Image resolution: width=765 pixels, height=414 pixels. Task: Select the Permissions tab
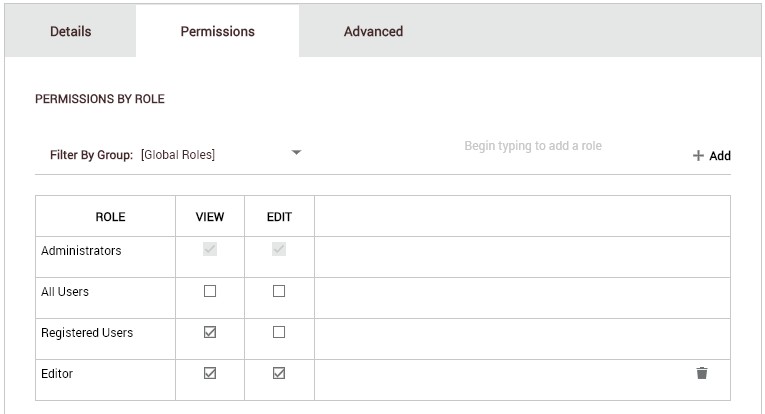point(217,31)
